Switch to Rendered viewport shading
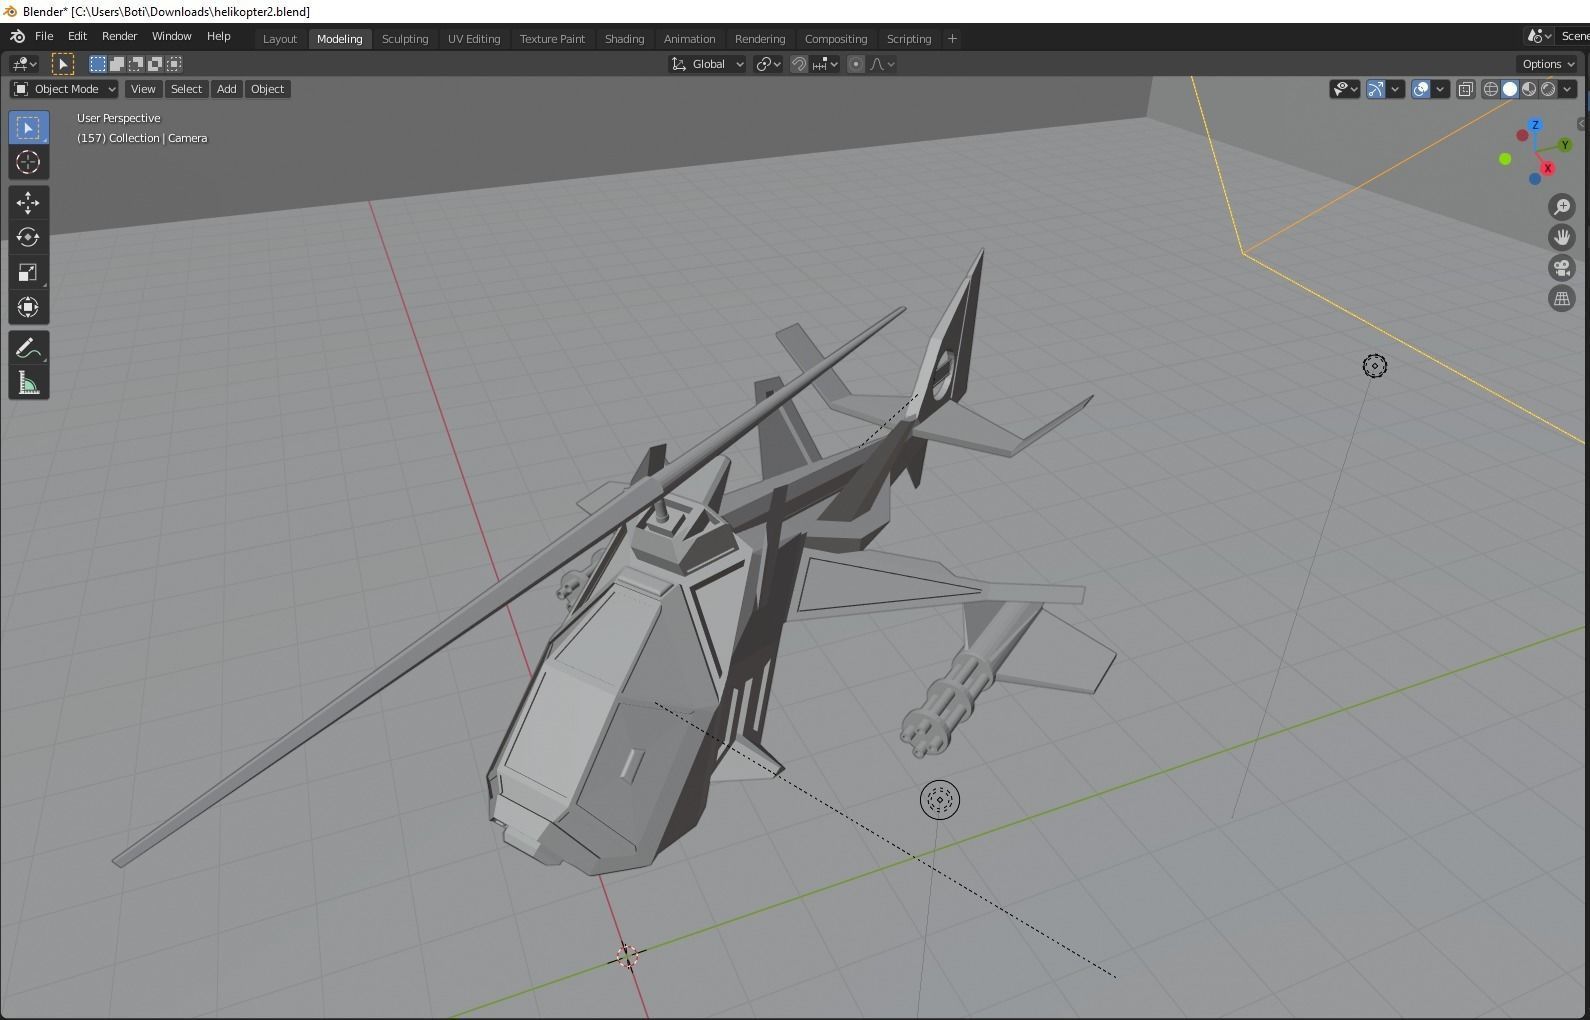Image resolution: width=1590 pixels, height=1020 pixels. tap(1548, 89)
